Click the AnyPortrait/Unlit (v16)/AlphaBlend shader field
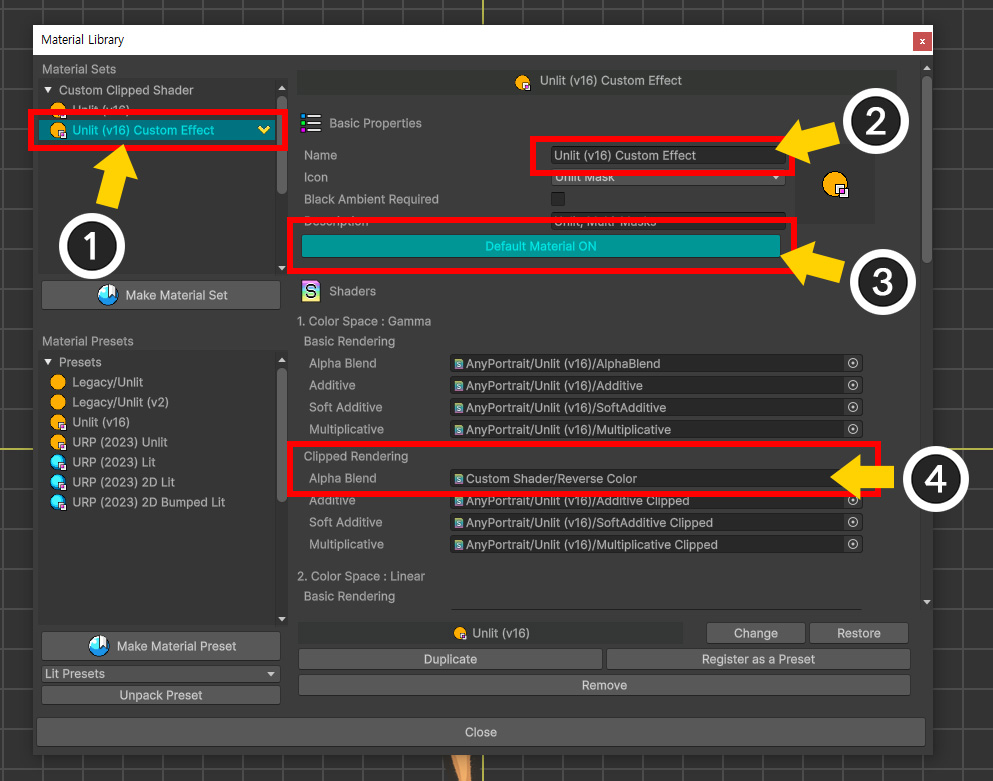This screenshot has width=993, height=781. point(656,363)
